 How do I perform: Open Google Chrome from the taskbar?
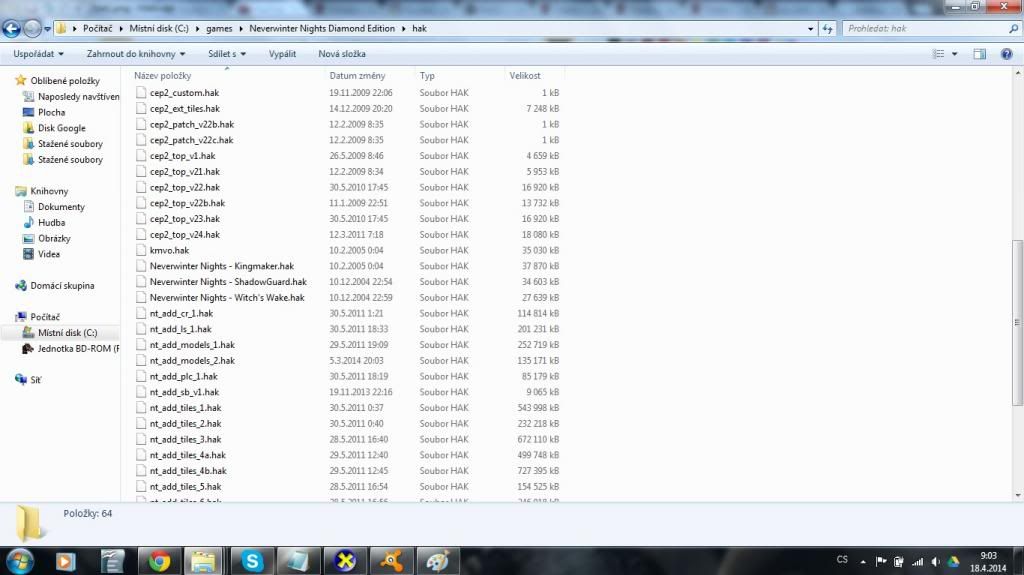159,561
